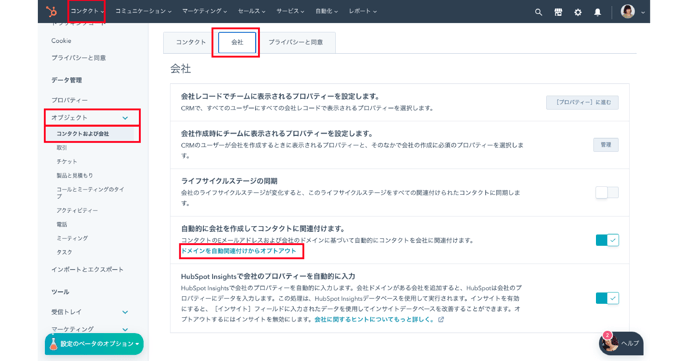The image size is (688, 361).
Task: Select the 会社 tab
Action: (x=237, y=42)
